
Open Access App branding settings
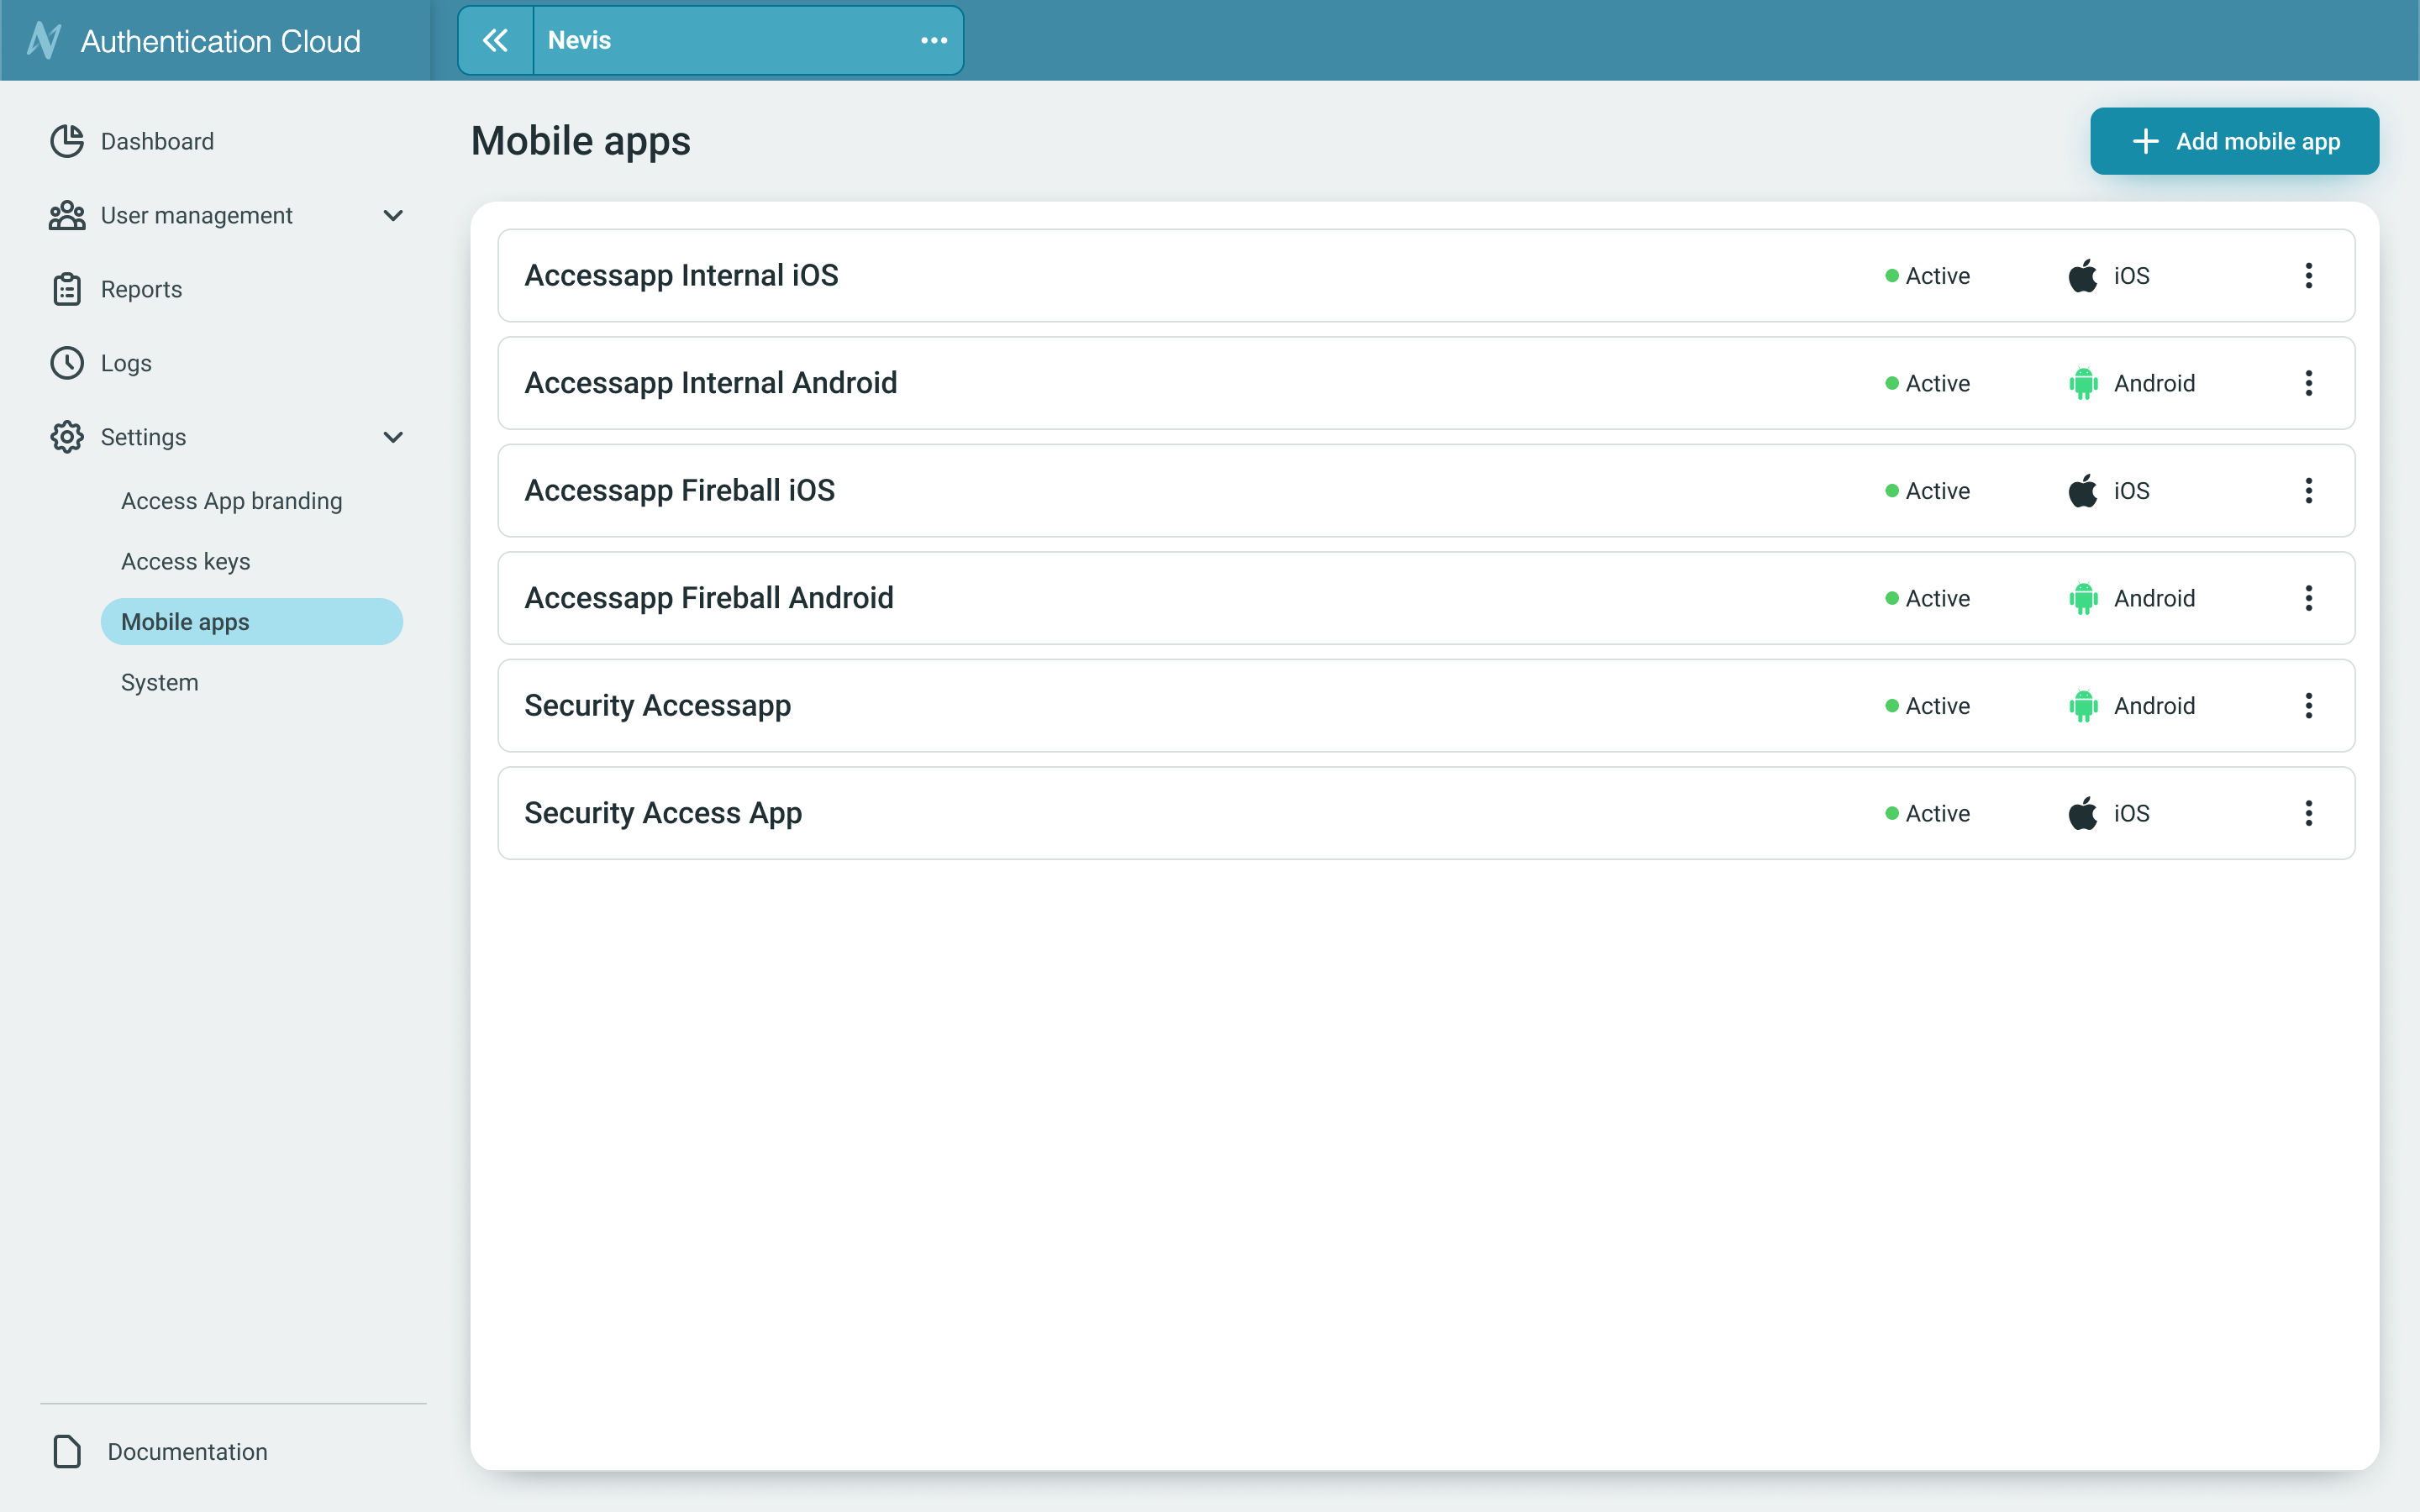[231, 500]
